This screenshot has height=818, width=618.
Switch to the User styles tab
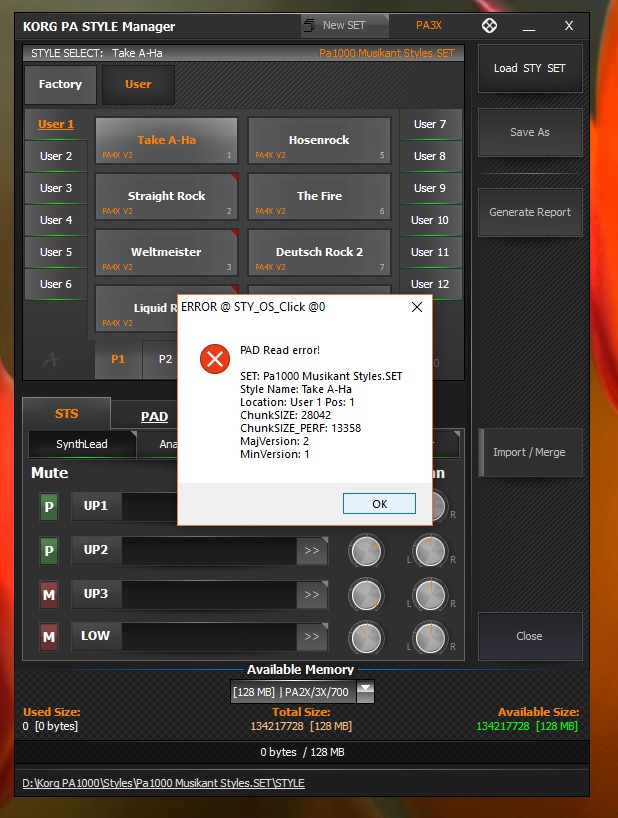(138, 85)
